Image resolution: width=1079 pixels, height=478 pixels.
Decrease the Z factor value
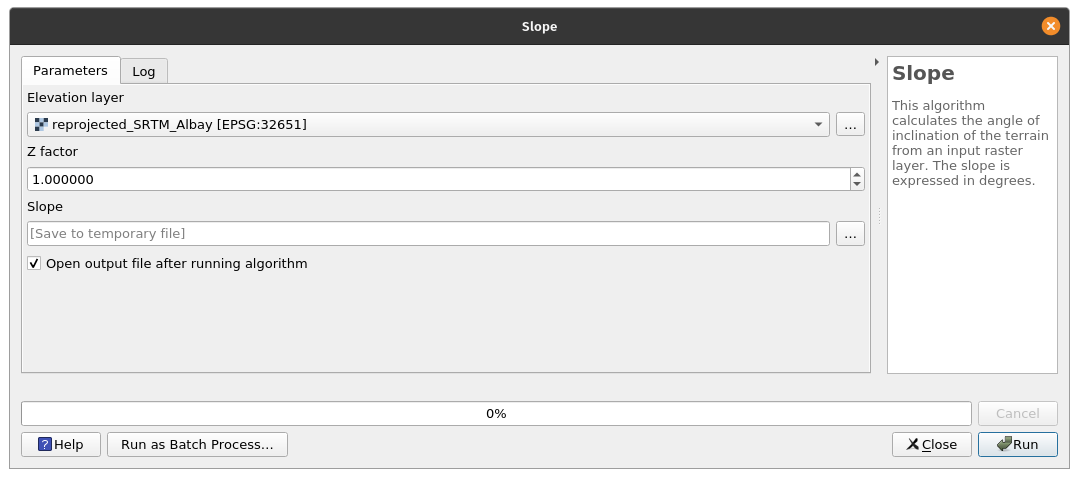point(857,185)
